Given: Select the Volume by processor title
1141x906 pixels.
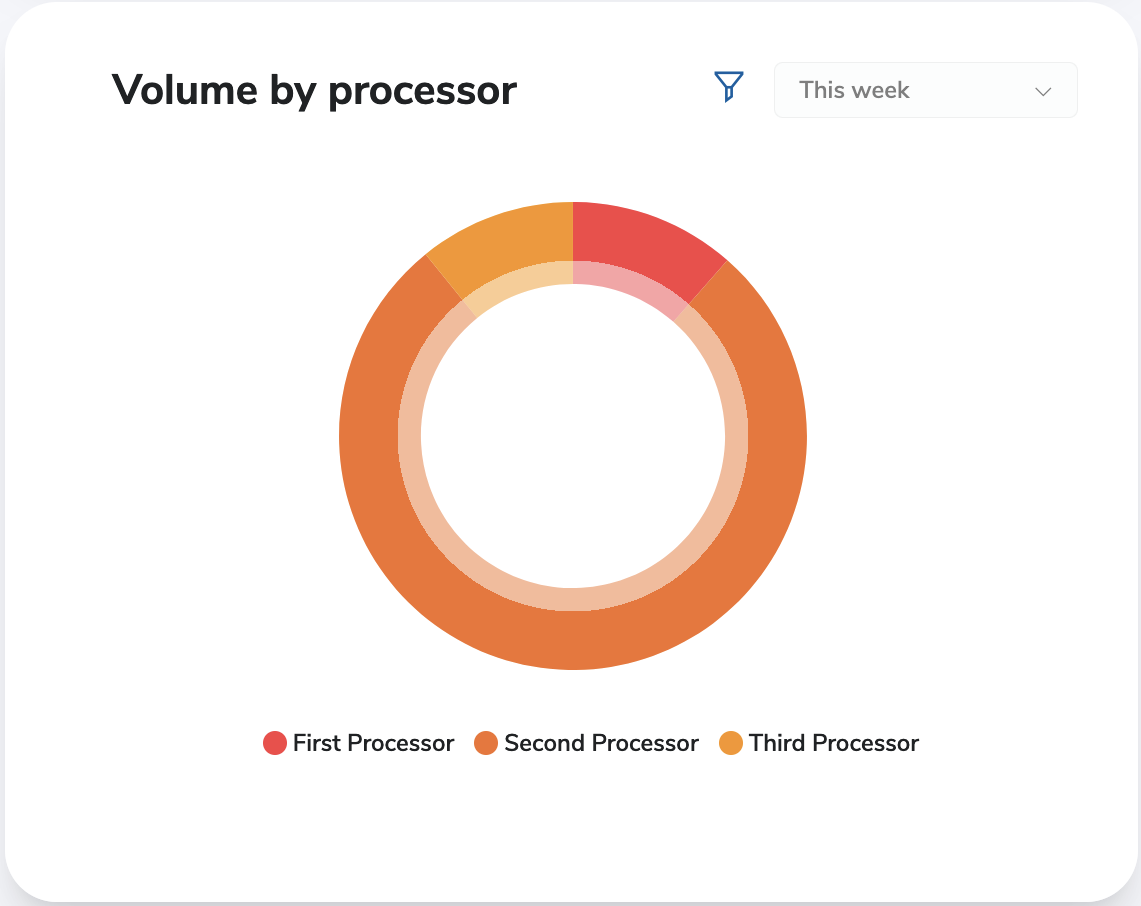Looking at the screenshot, I should [316, 90].
